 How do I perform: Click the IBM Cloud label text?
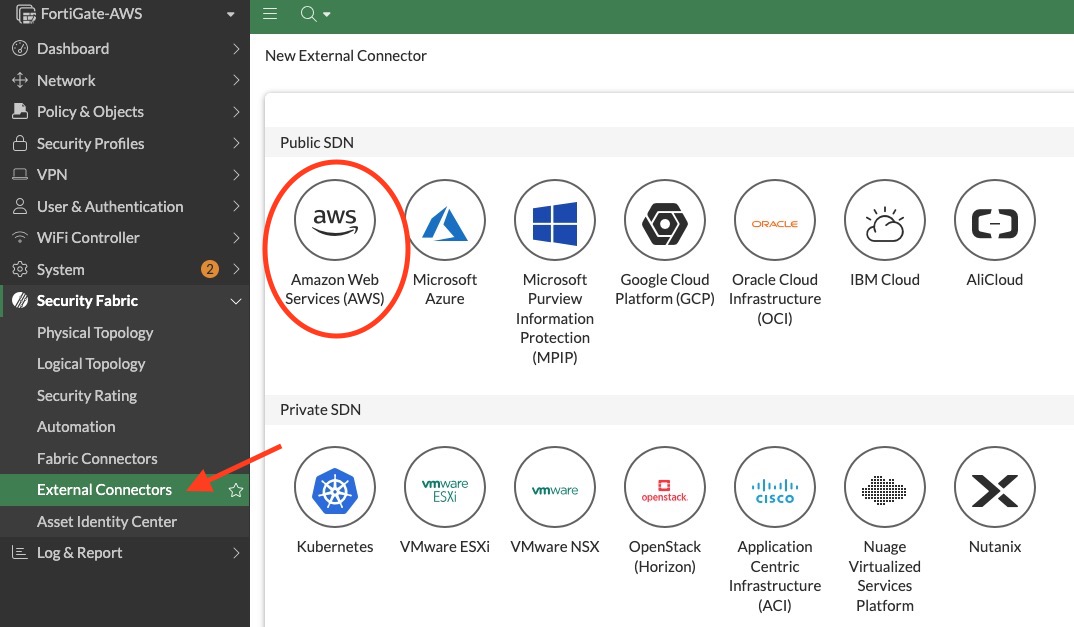tap(885, 280)
